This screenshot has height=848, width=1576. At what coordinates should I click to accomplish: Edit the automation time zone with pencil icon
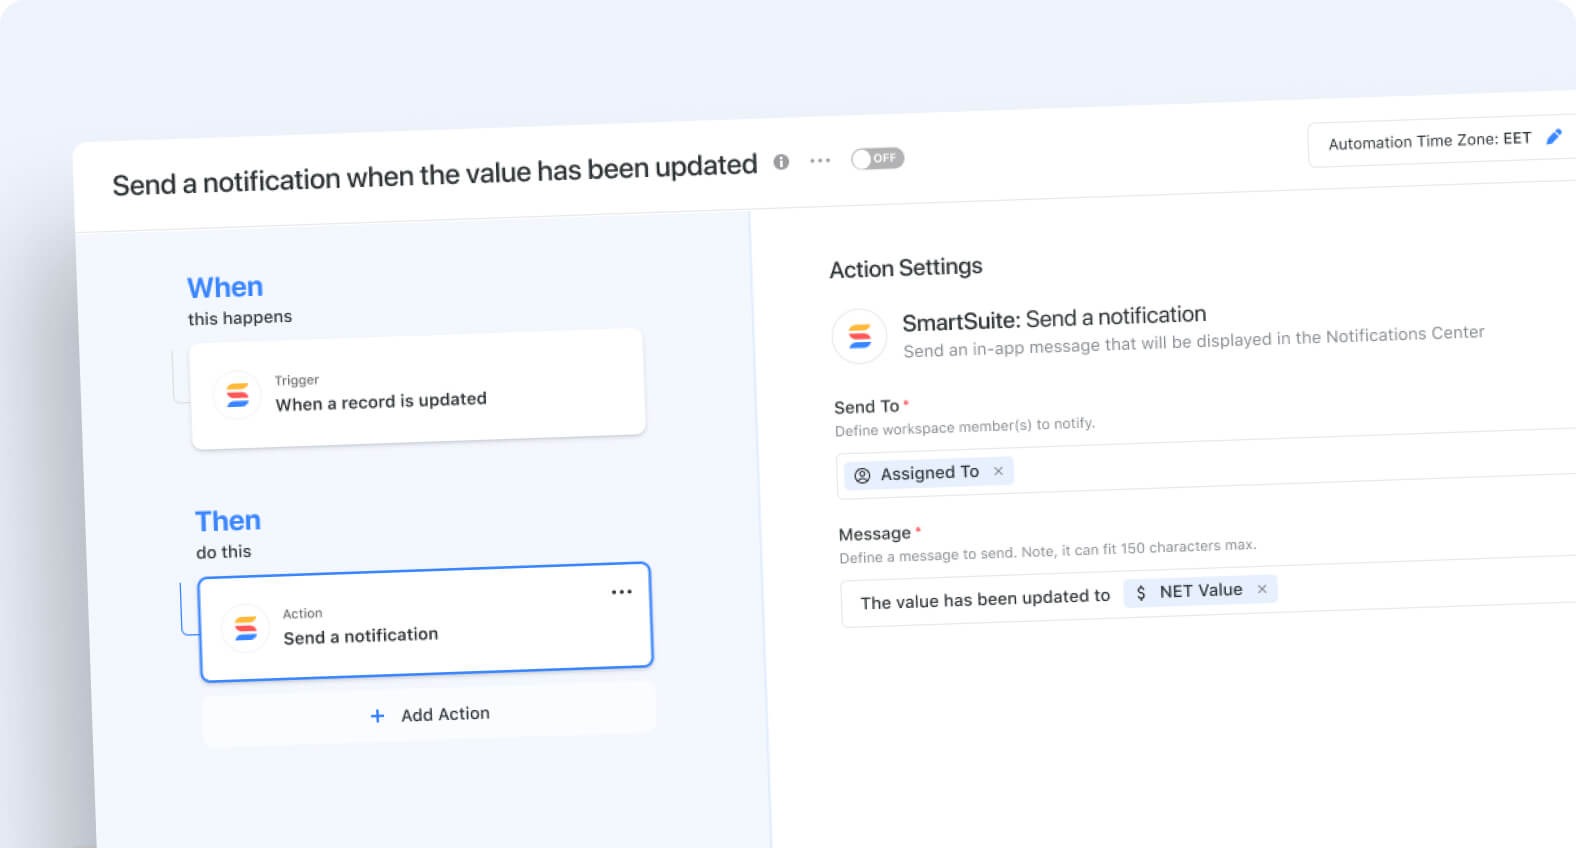click(1554, 137)
